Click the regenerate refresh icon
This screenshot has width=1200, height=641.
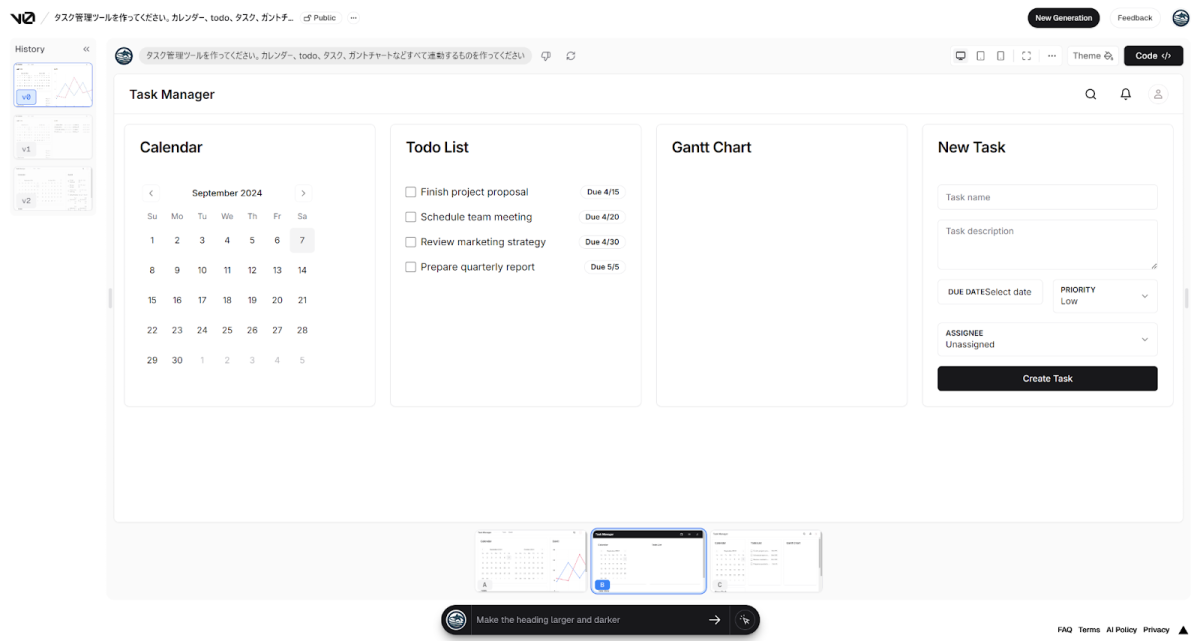tap(570, 56)
